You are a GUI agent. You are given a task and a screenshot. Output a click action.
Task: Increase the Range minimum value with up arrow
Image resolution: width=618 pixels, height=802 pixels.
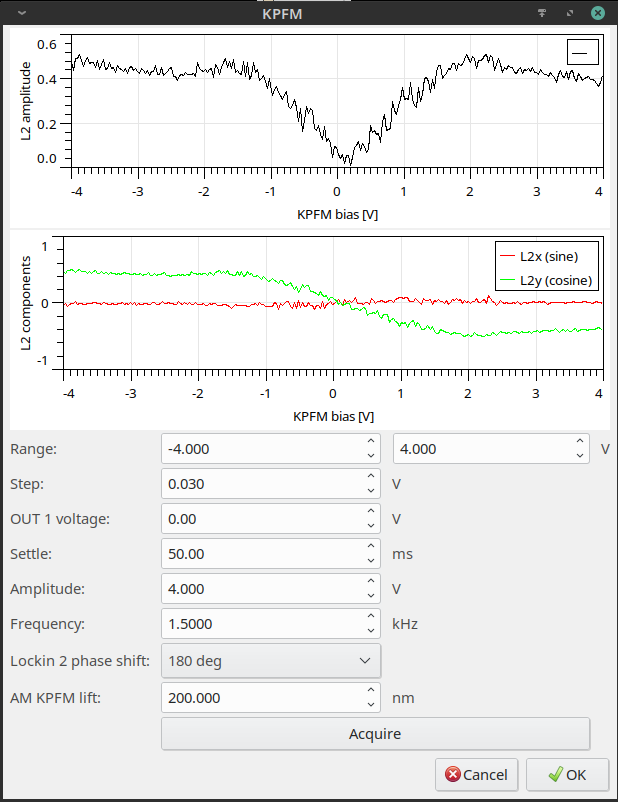[371, 442]
